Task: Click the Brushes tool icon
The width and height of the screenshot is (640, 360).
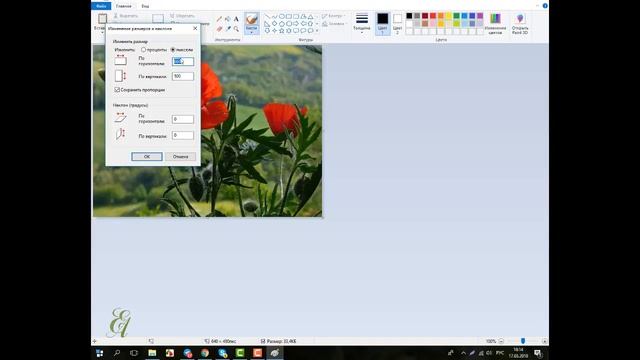Action: click(x=252, y=19)
